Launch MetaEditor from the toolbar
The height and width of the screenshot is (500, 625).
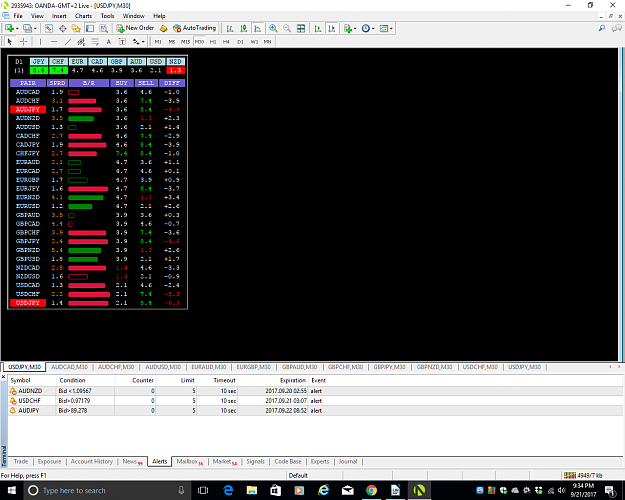[163, 28]
